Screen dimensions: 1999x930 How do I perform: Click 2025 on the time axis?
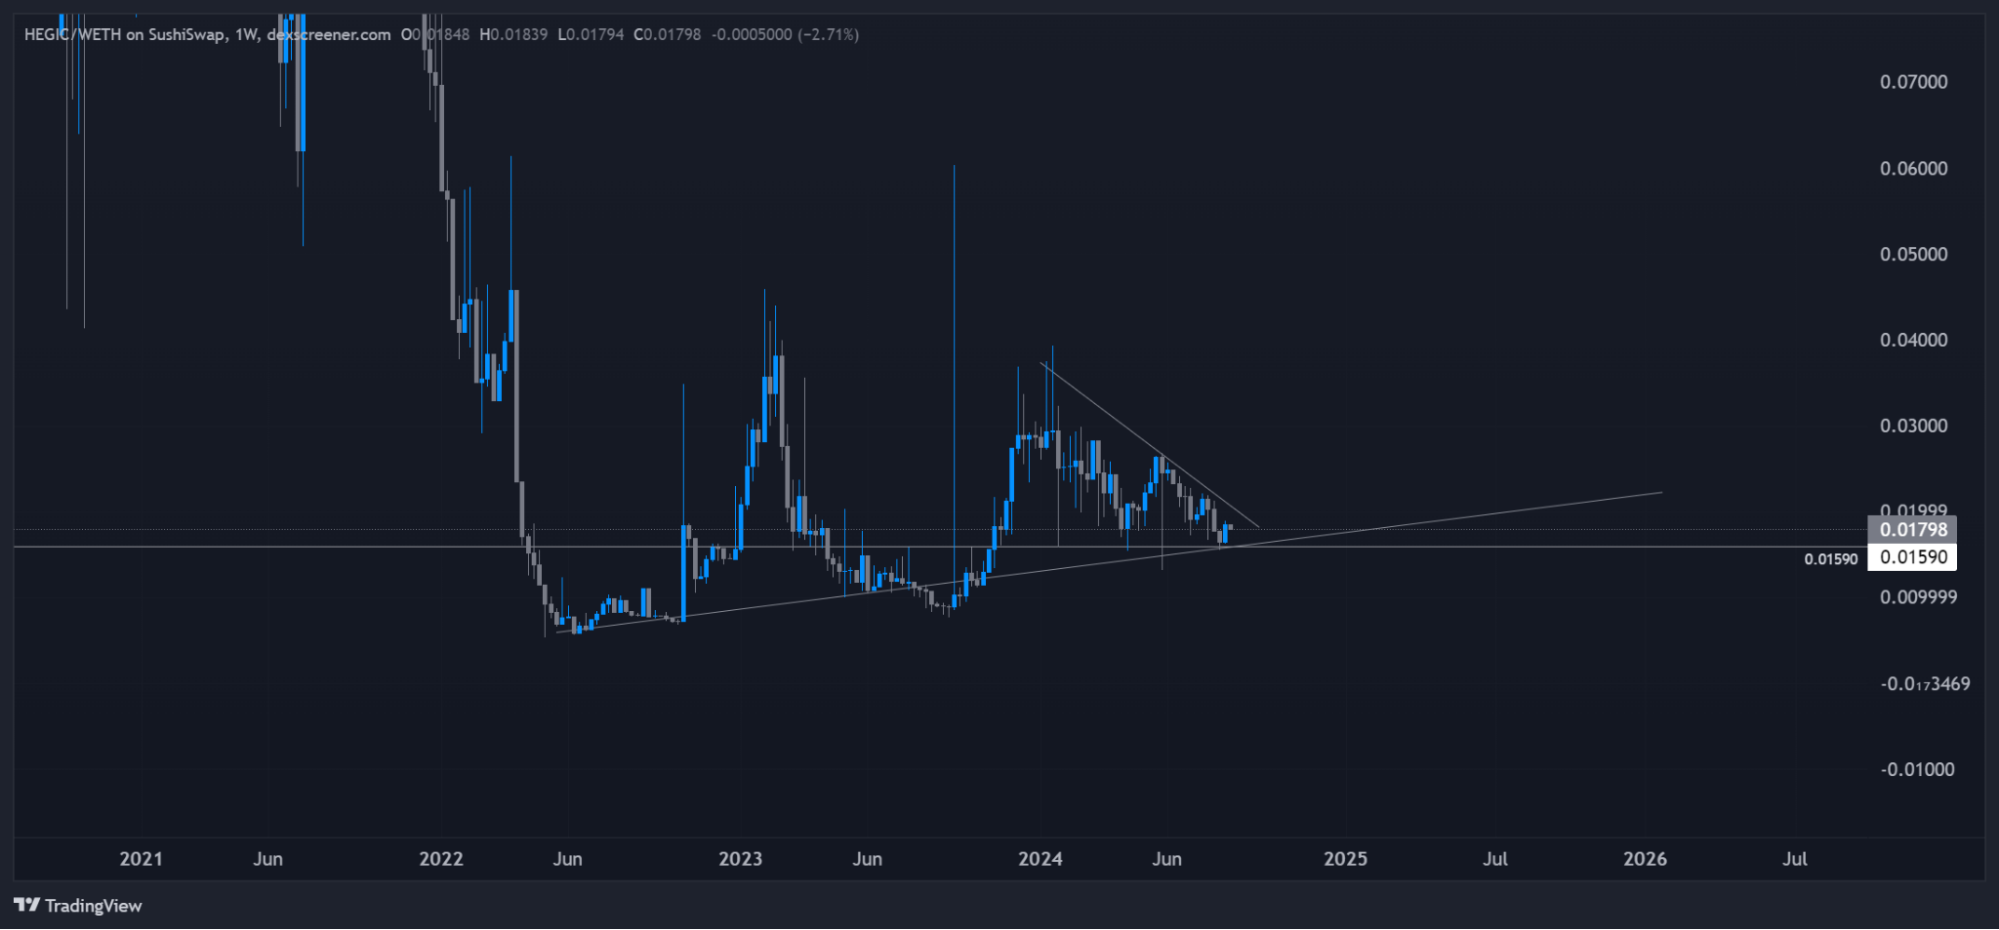1345,859
